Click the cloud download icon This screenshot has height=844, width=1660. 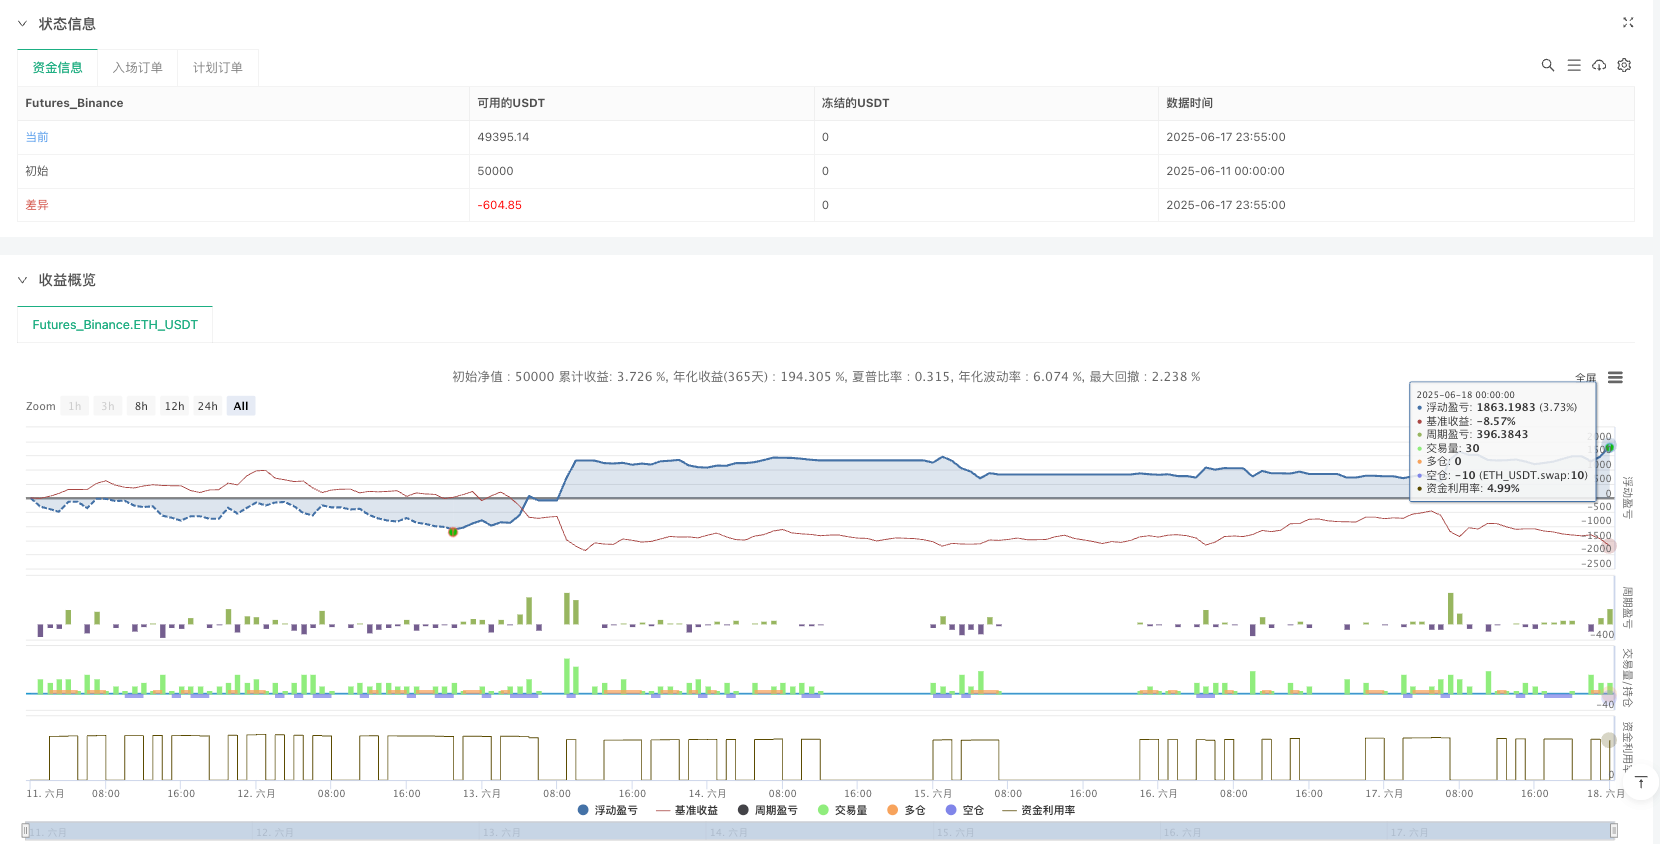(x=1599, y=65)
